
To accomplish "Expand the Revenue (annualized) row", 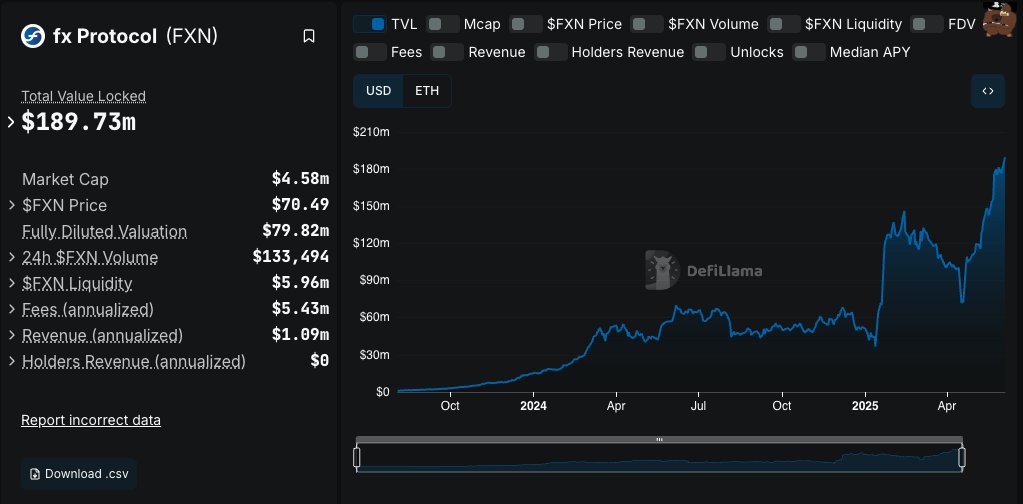I will coord(12,335).
